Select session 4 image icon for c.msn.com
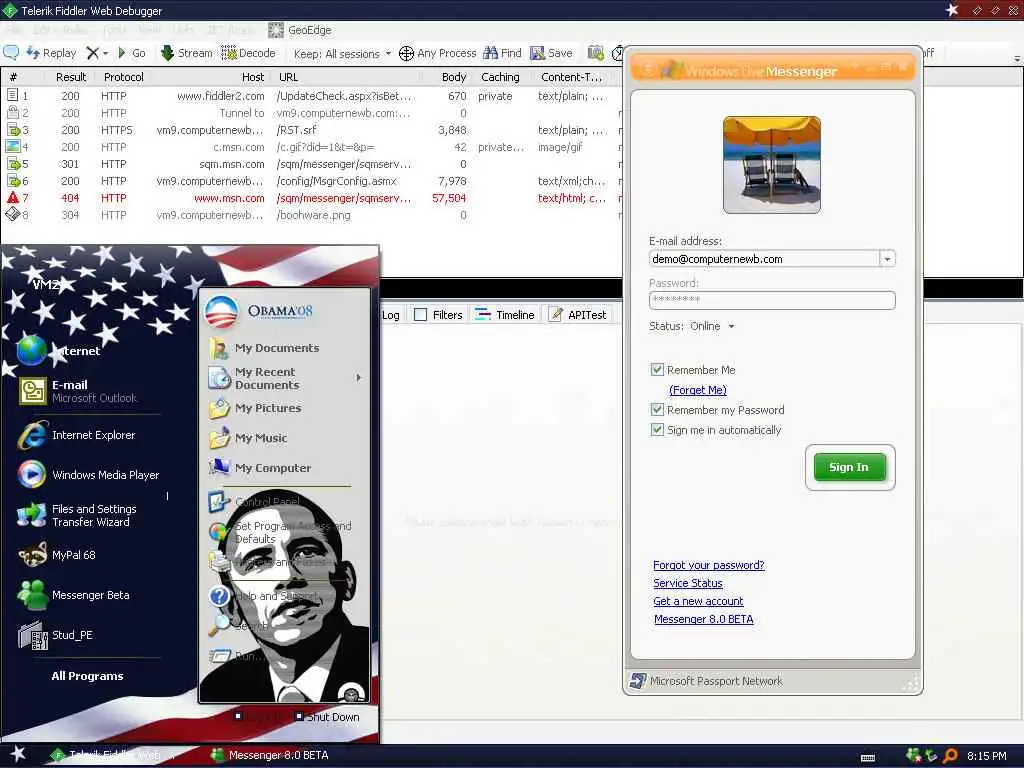Screen dimensions: 1024x768 coord(12,146)
